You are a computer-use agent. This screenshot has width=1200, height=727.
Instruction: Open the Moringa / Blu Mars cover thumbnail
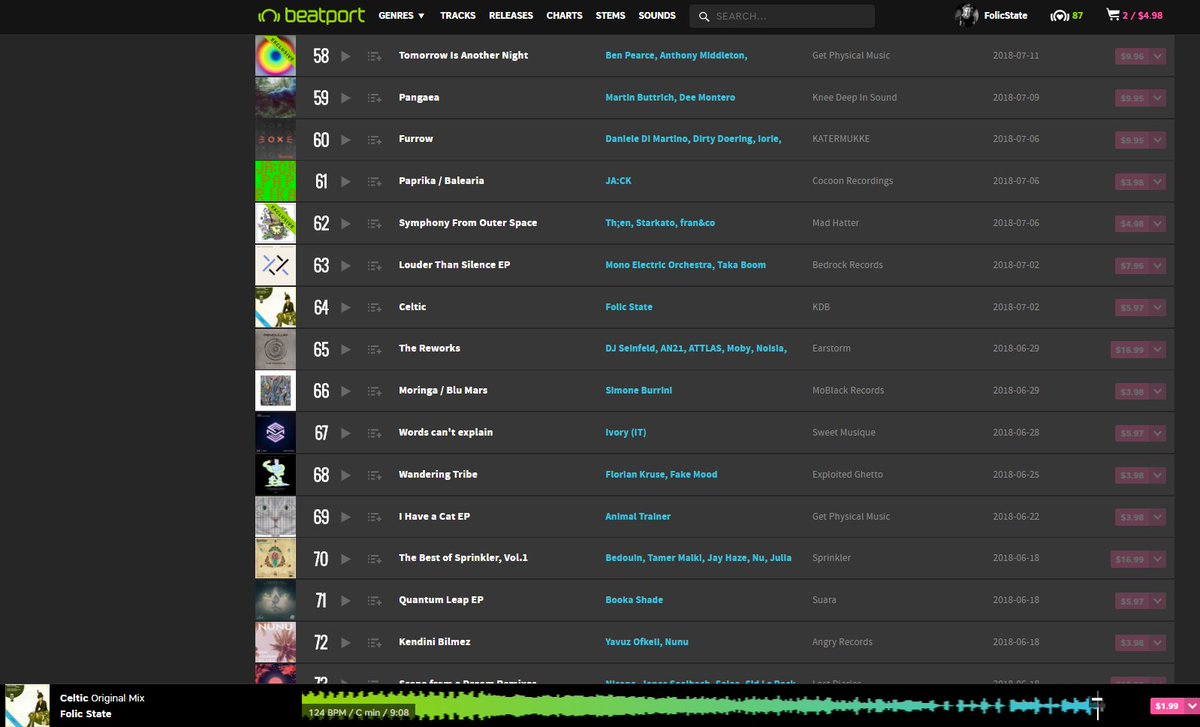point(275,390)
